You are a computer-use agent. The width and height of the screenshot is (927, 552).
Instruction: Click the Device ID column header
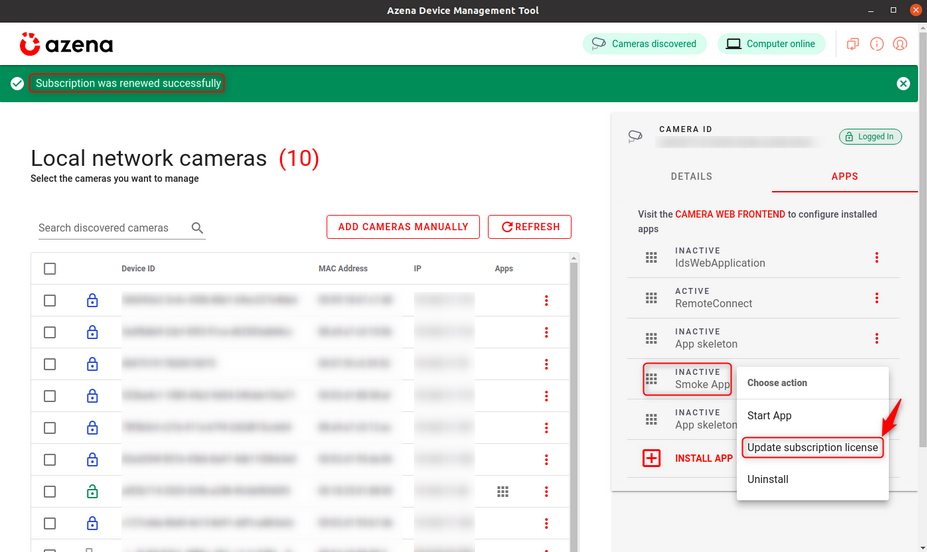138,269
